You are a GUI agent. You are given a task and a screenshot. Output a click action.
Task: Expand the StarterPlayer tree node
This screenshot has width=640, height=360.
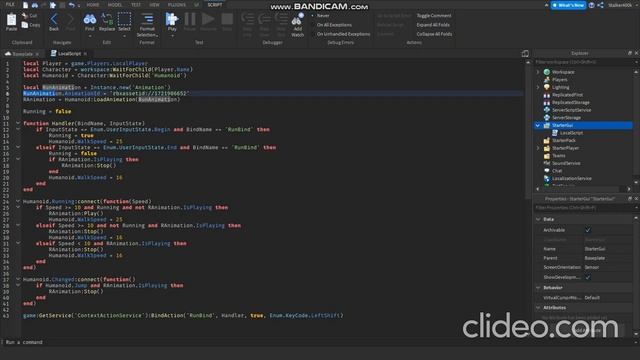point(538,148)
